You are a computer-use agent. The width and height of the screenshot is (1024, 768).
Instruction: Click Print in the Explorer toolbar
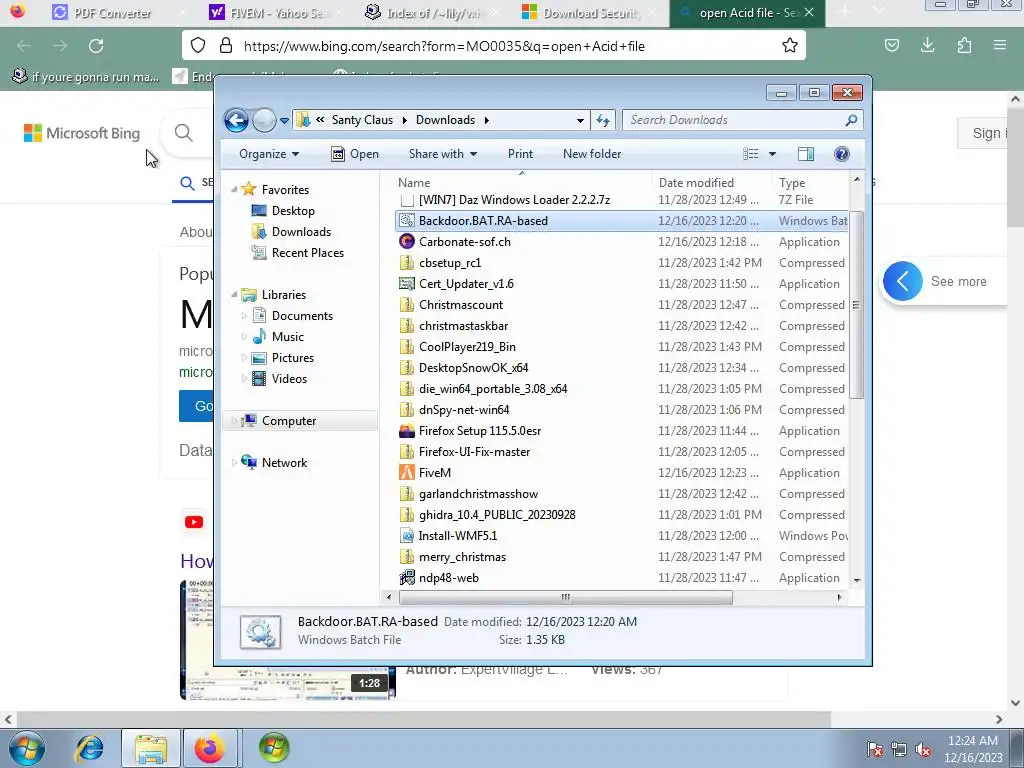pos(520,154)
